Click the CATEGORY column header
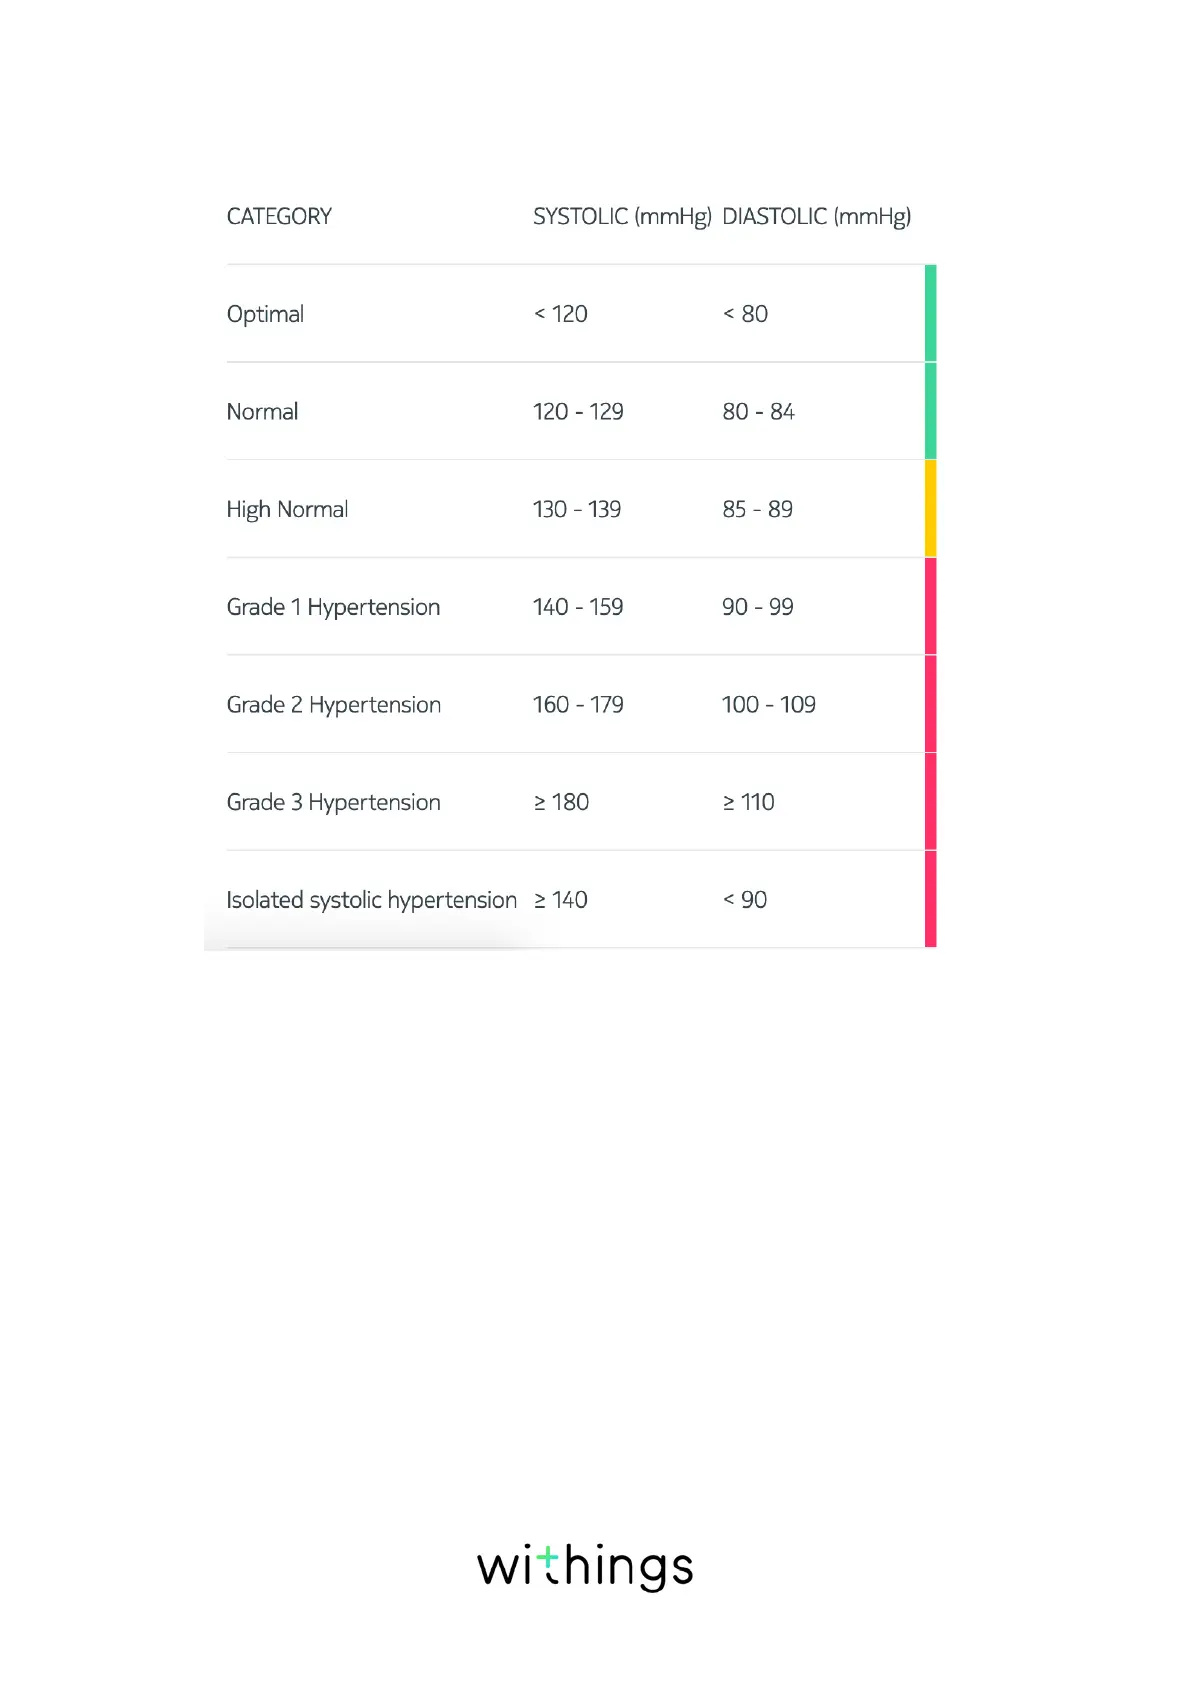 tap(279, 217)
